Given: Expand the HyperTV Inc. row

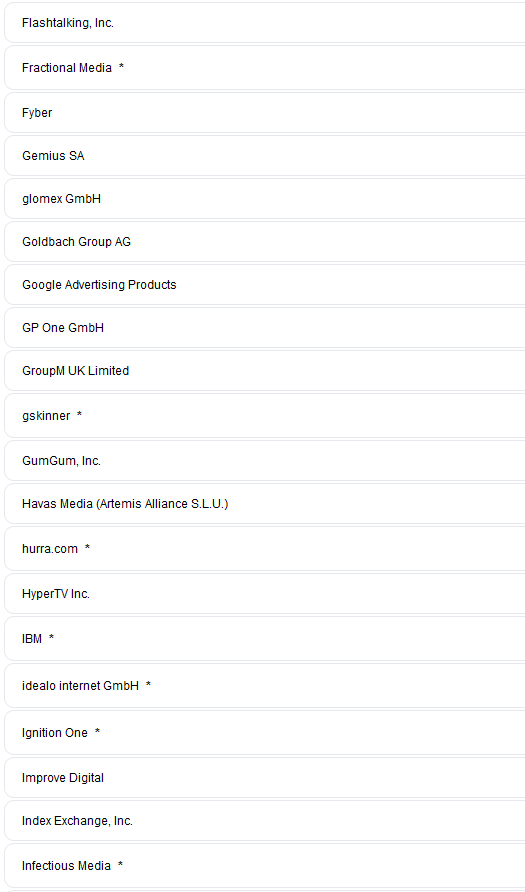Looking at the screenshot, I should (x=264, y=594).
